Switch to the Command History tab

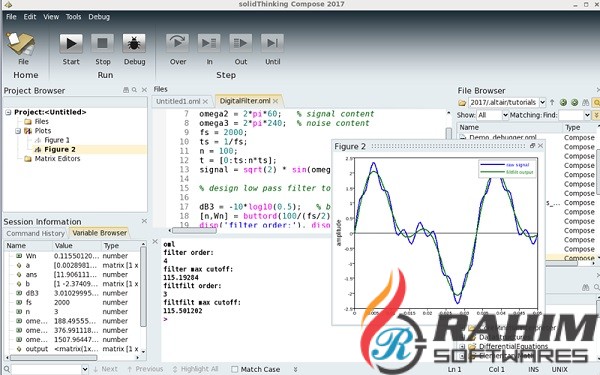pyautogui.click(x=35, y=233)
